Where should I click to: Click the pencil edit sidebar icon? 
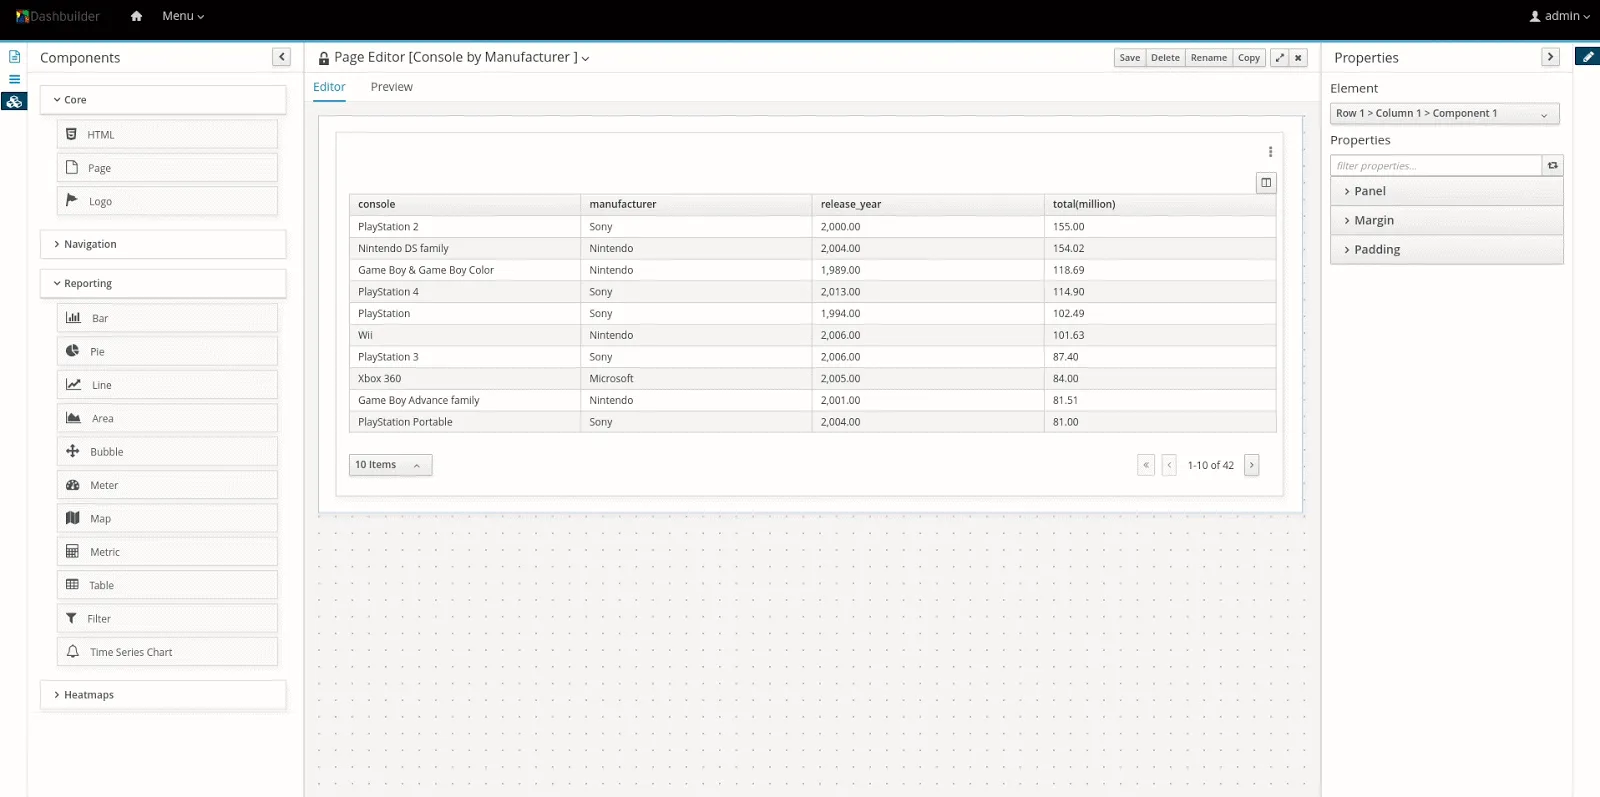point(1587,57)
